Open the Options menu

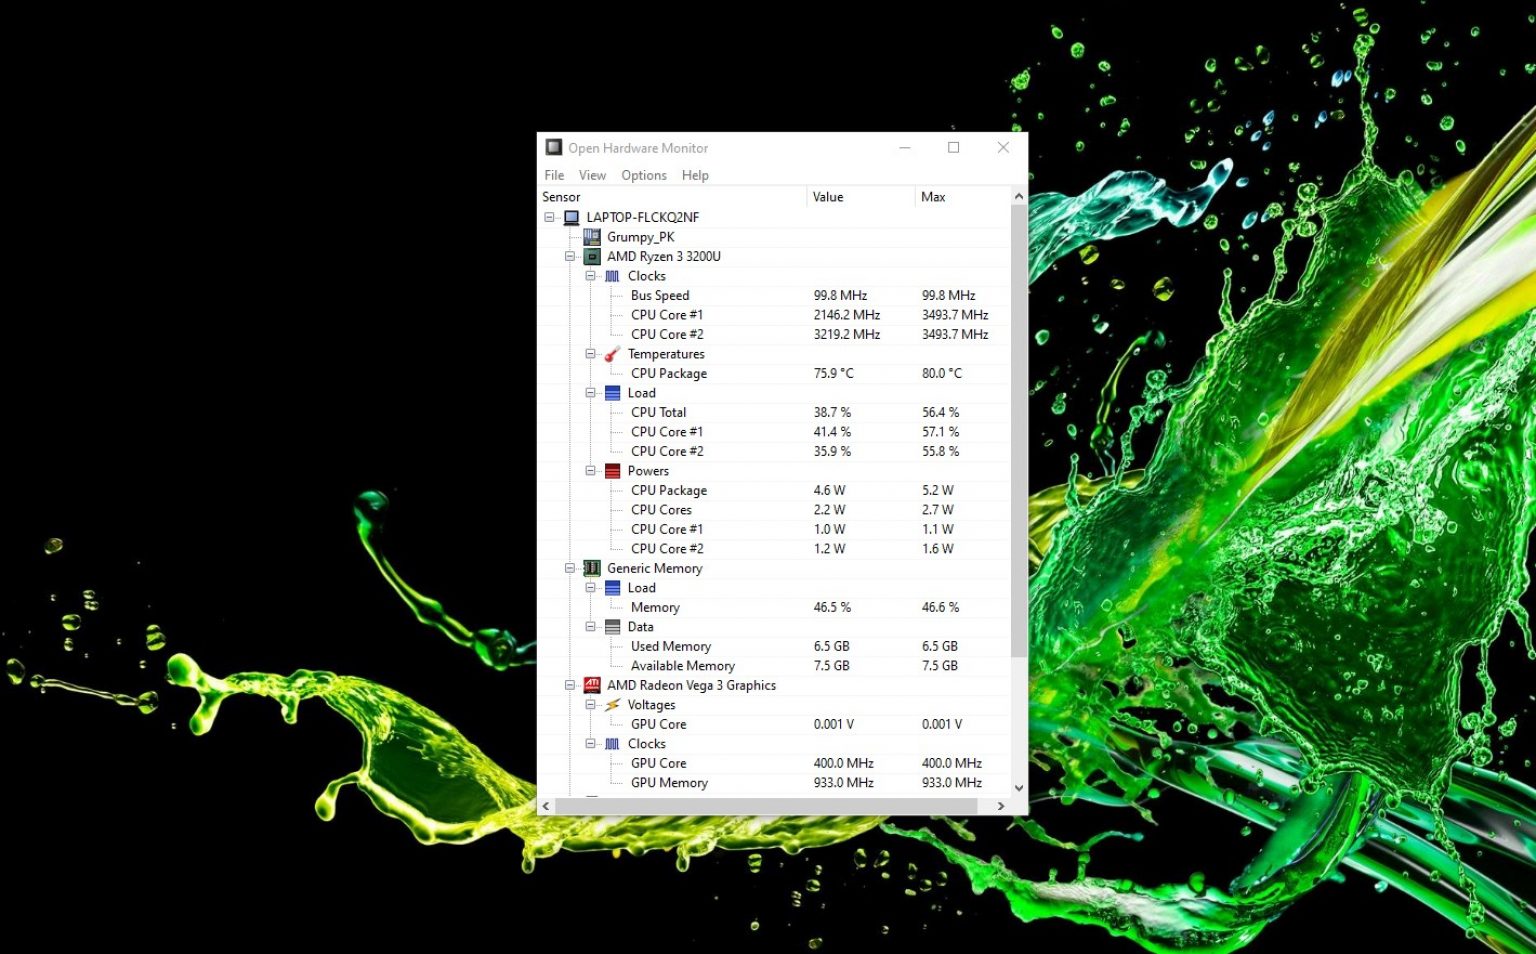pyautogui.click(x=643, y=175)
